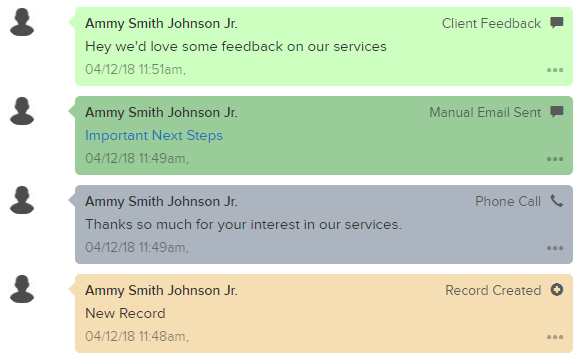Click the Phone Call handset icon
The width and height of the screenshot is (581, 361).
[x=557, y=201]
